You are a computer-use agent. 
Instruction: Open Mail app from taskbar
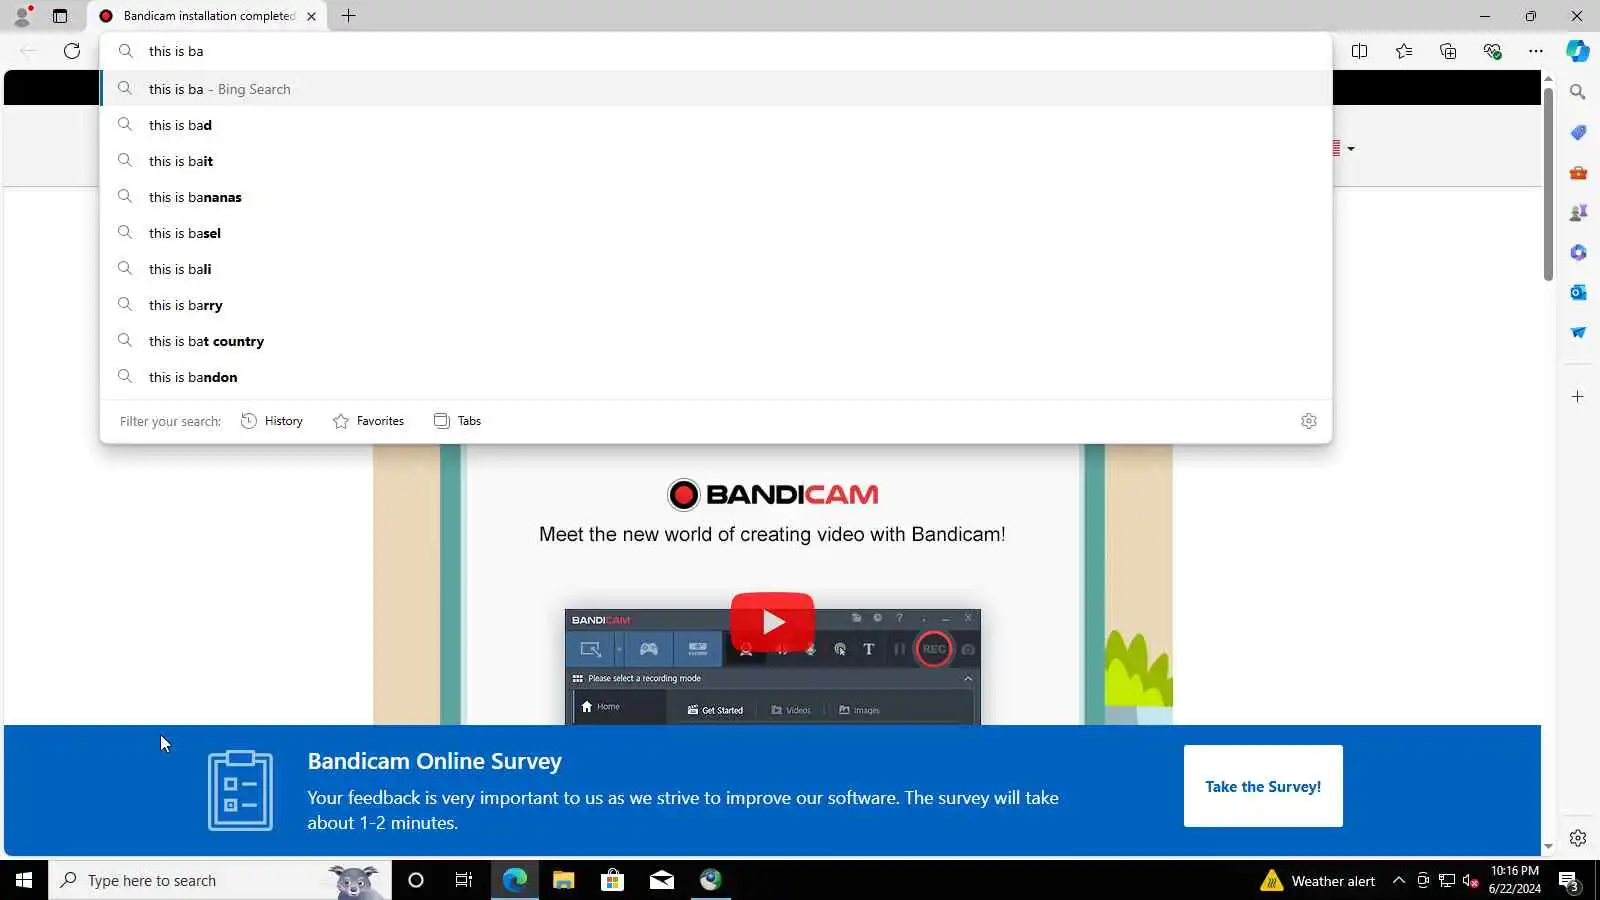(x=661, y=880)
